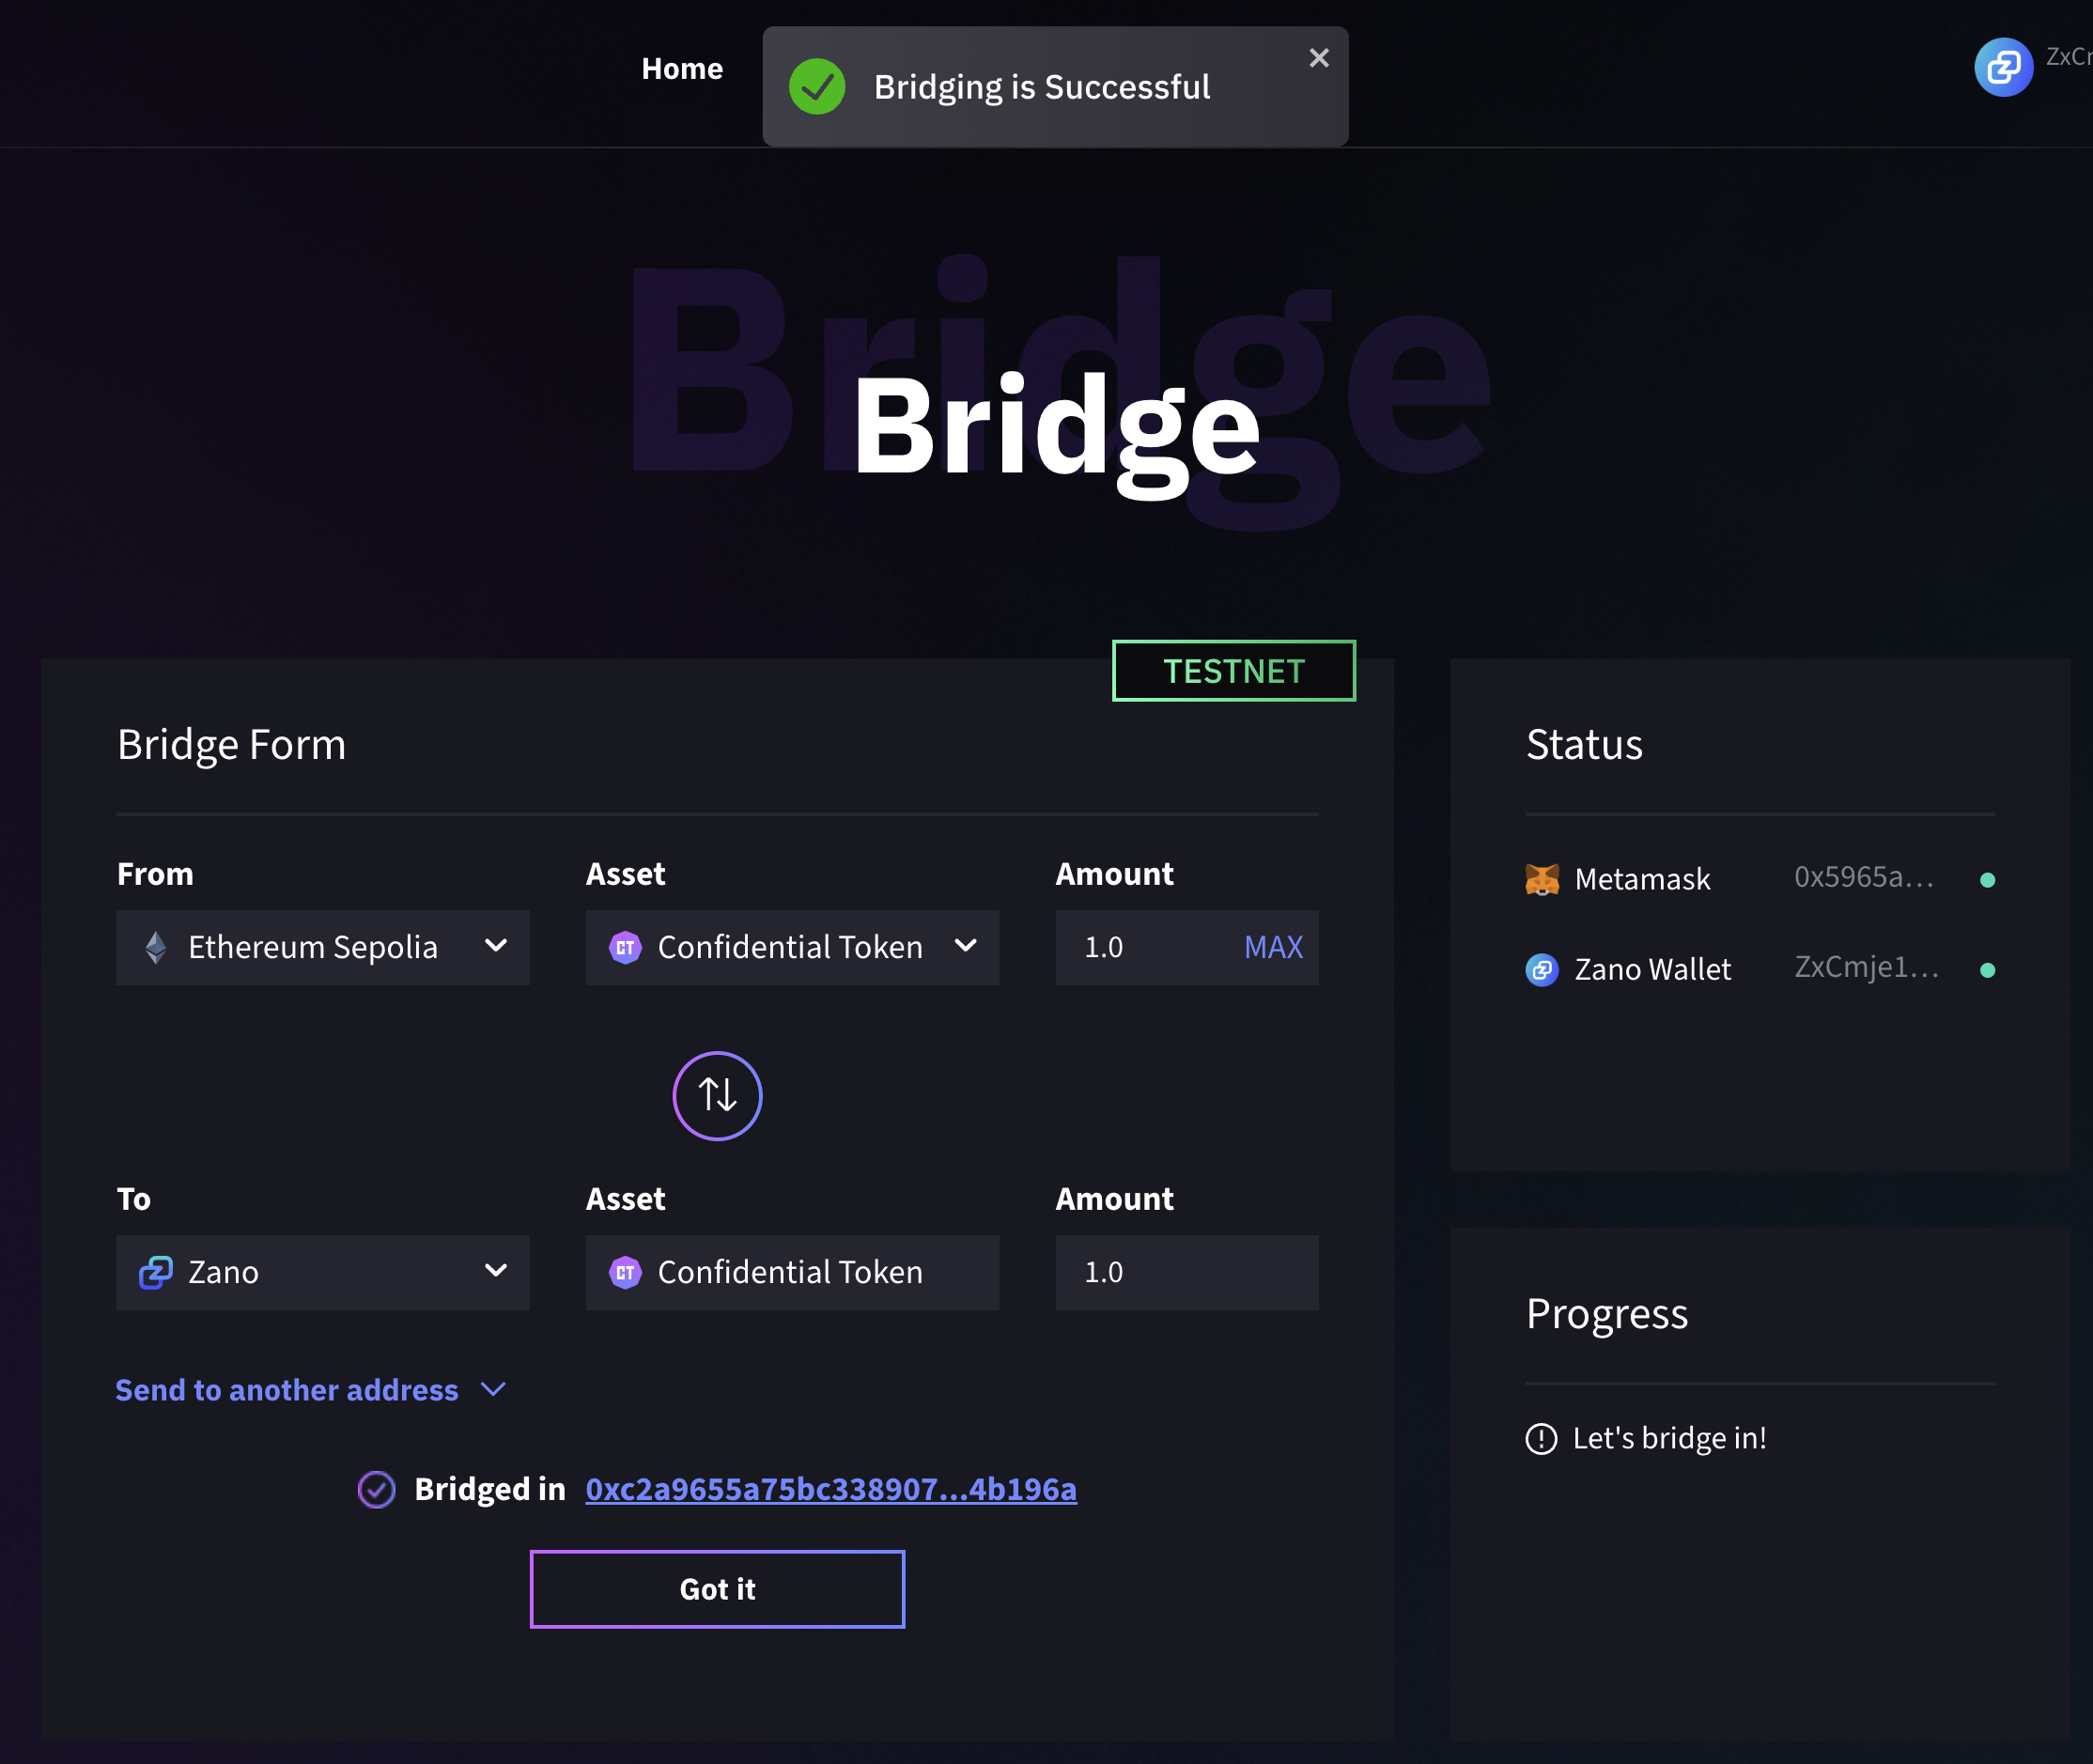Expand Send to another address
Image resolution: width=2093 pixels, height=1764 pixels.
coord(310,1390)
